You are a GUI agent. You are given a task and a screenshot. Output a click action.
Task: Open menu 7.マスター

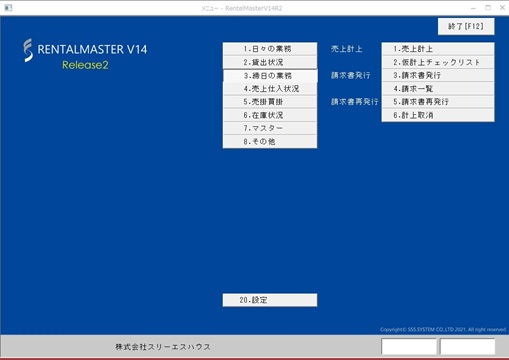pos(270,128)
